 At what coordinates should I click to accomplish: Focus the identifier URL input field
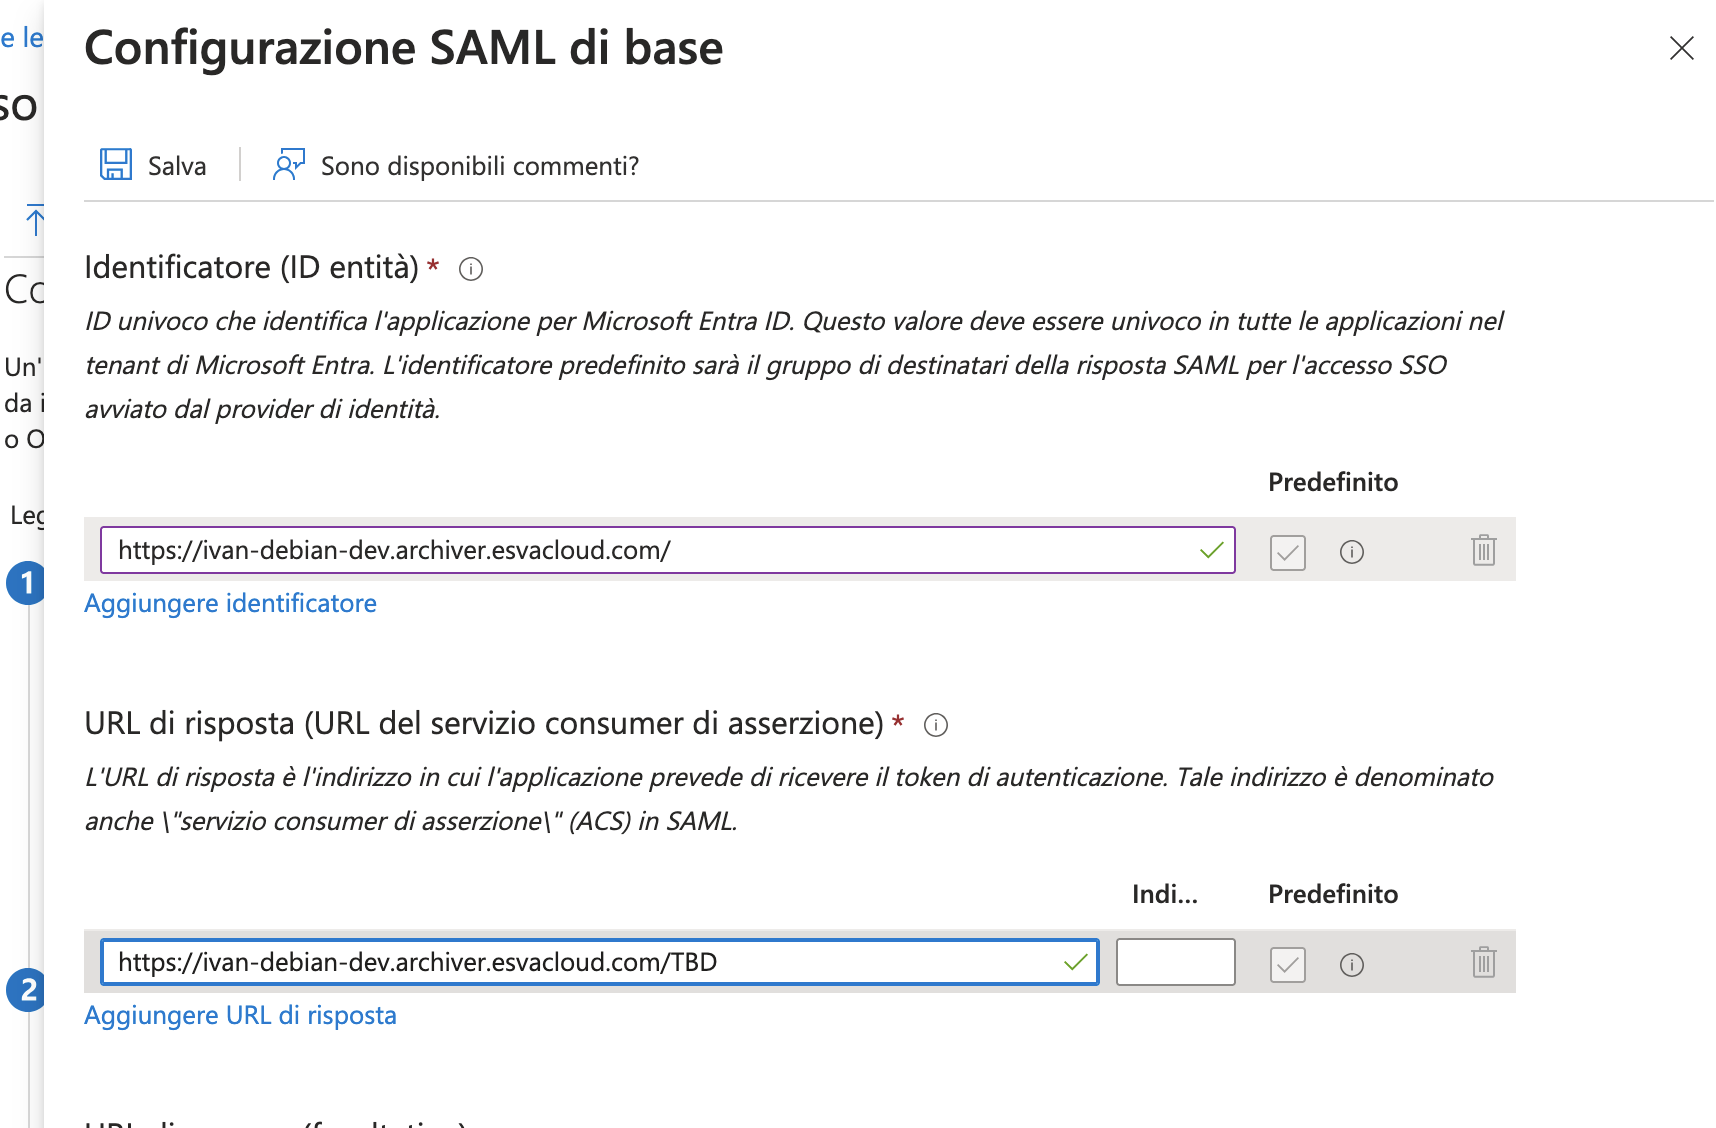668,550
